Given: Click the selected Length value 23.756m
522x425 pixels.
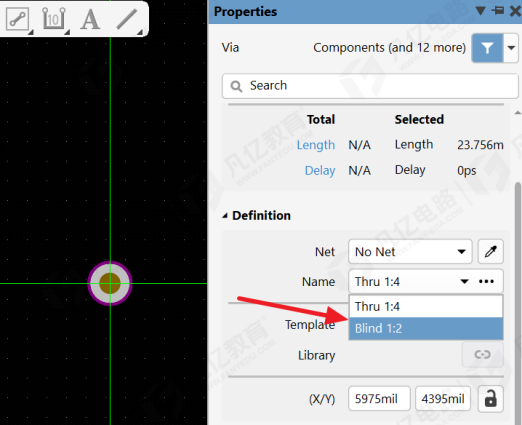Looking at the screenshot, I should [x=480, y=145].
